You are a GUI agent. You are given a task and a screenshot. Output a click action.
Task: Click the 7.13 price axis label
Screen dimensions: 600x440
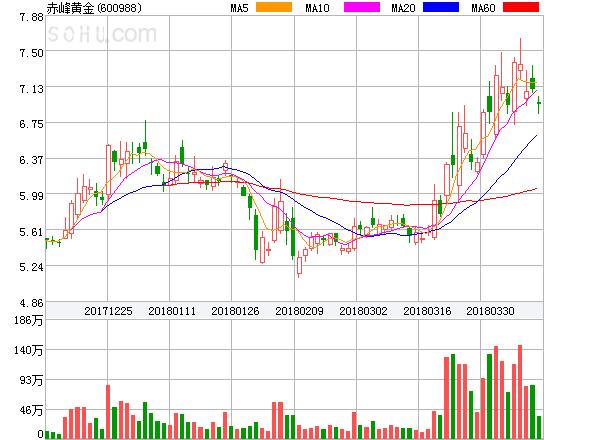[31, 89]
